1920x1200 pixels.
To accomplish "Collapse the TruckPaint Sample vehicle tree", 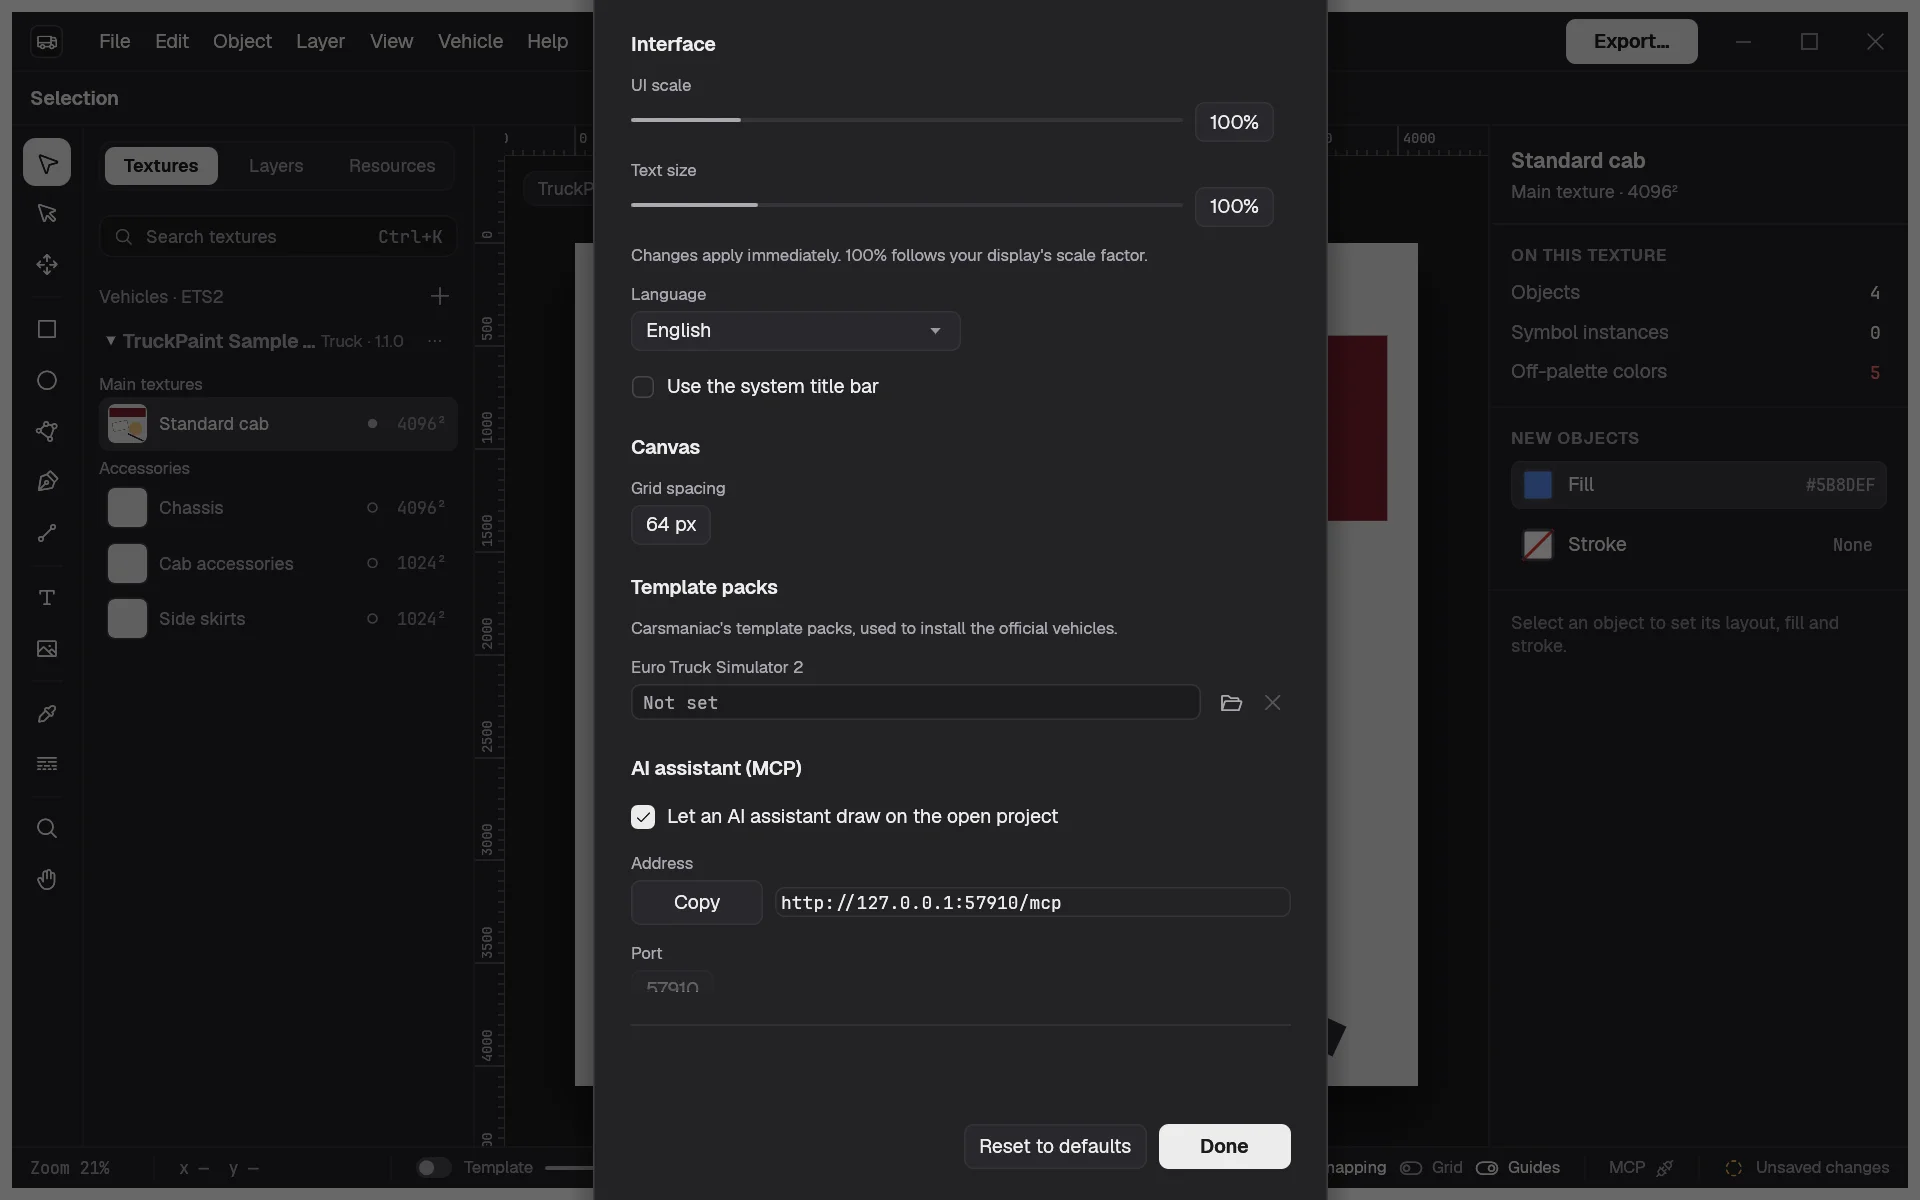I will [x=110, y=341].
